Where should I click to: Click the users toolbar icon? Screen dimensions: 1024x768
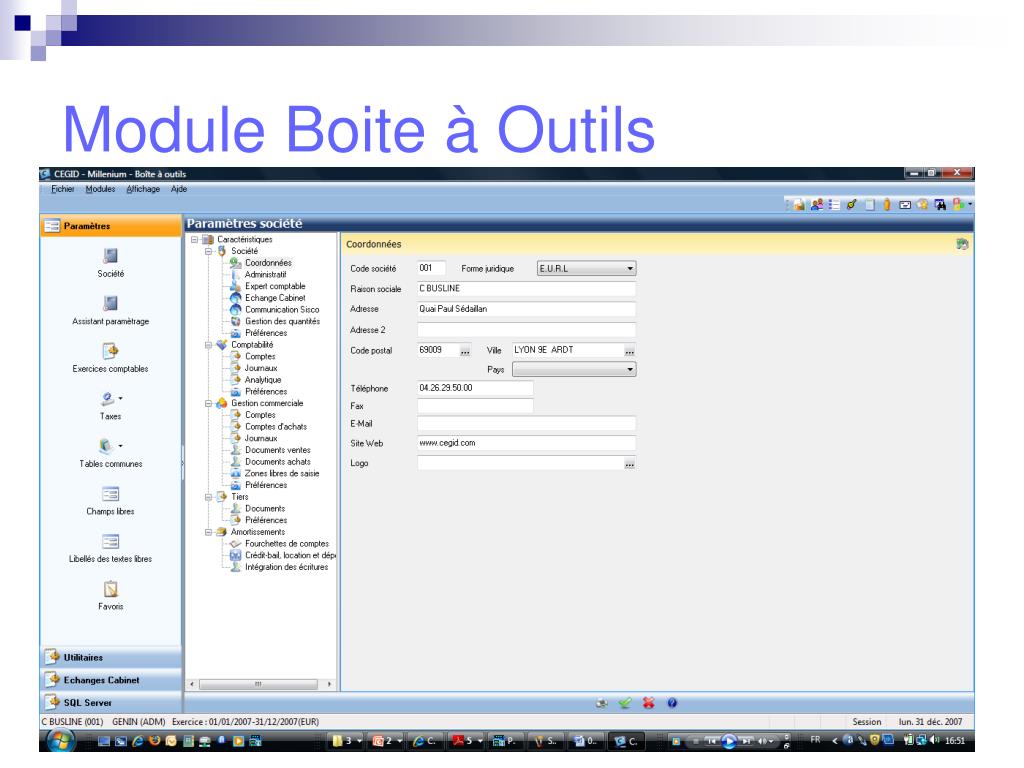(x=817, y=205)
